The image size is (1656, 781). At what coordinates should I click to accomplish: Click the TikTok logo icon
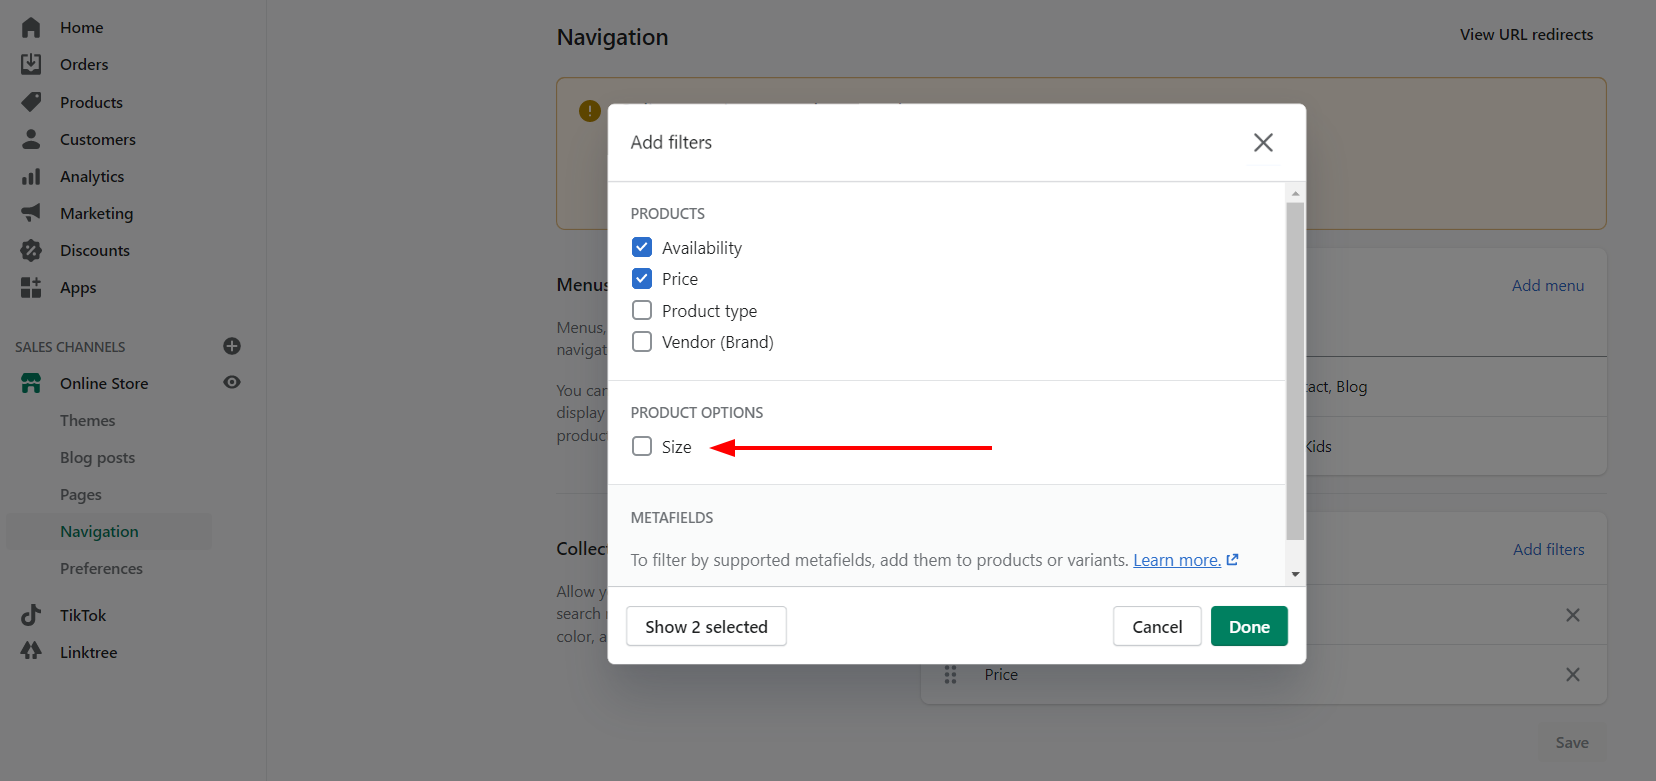tap(31, 615)
